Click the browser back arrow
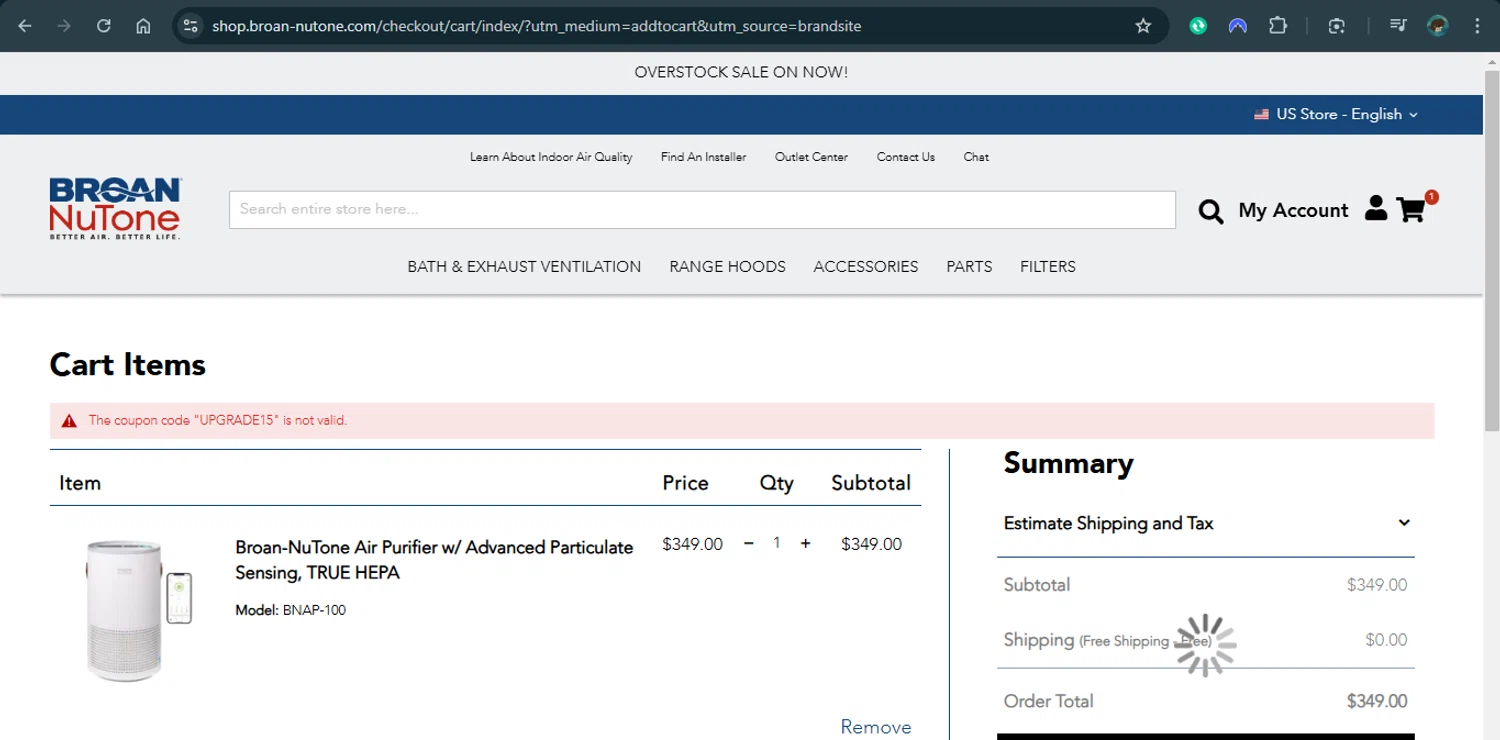1500x740 pixels. click(25, 26)
